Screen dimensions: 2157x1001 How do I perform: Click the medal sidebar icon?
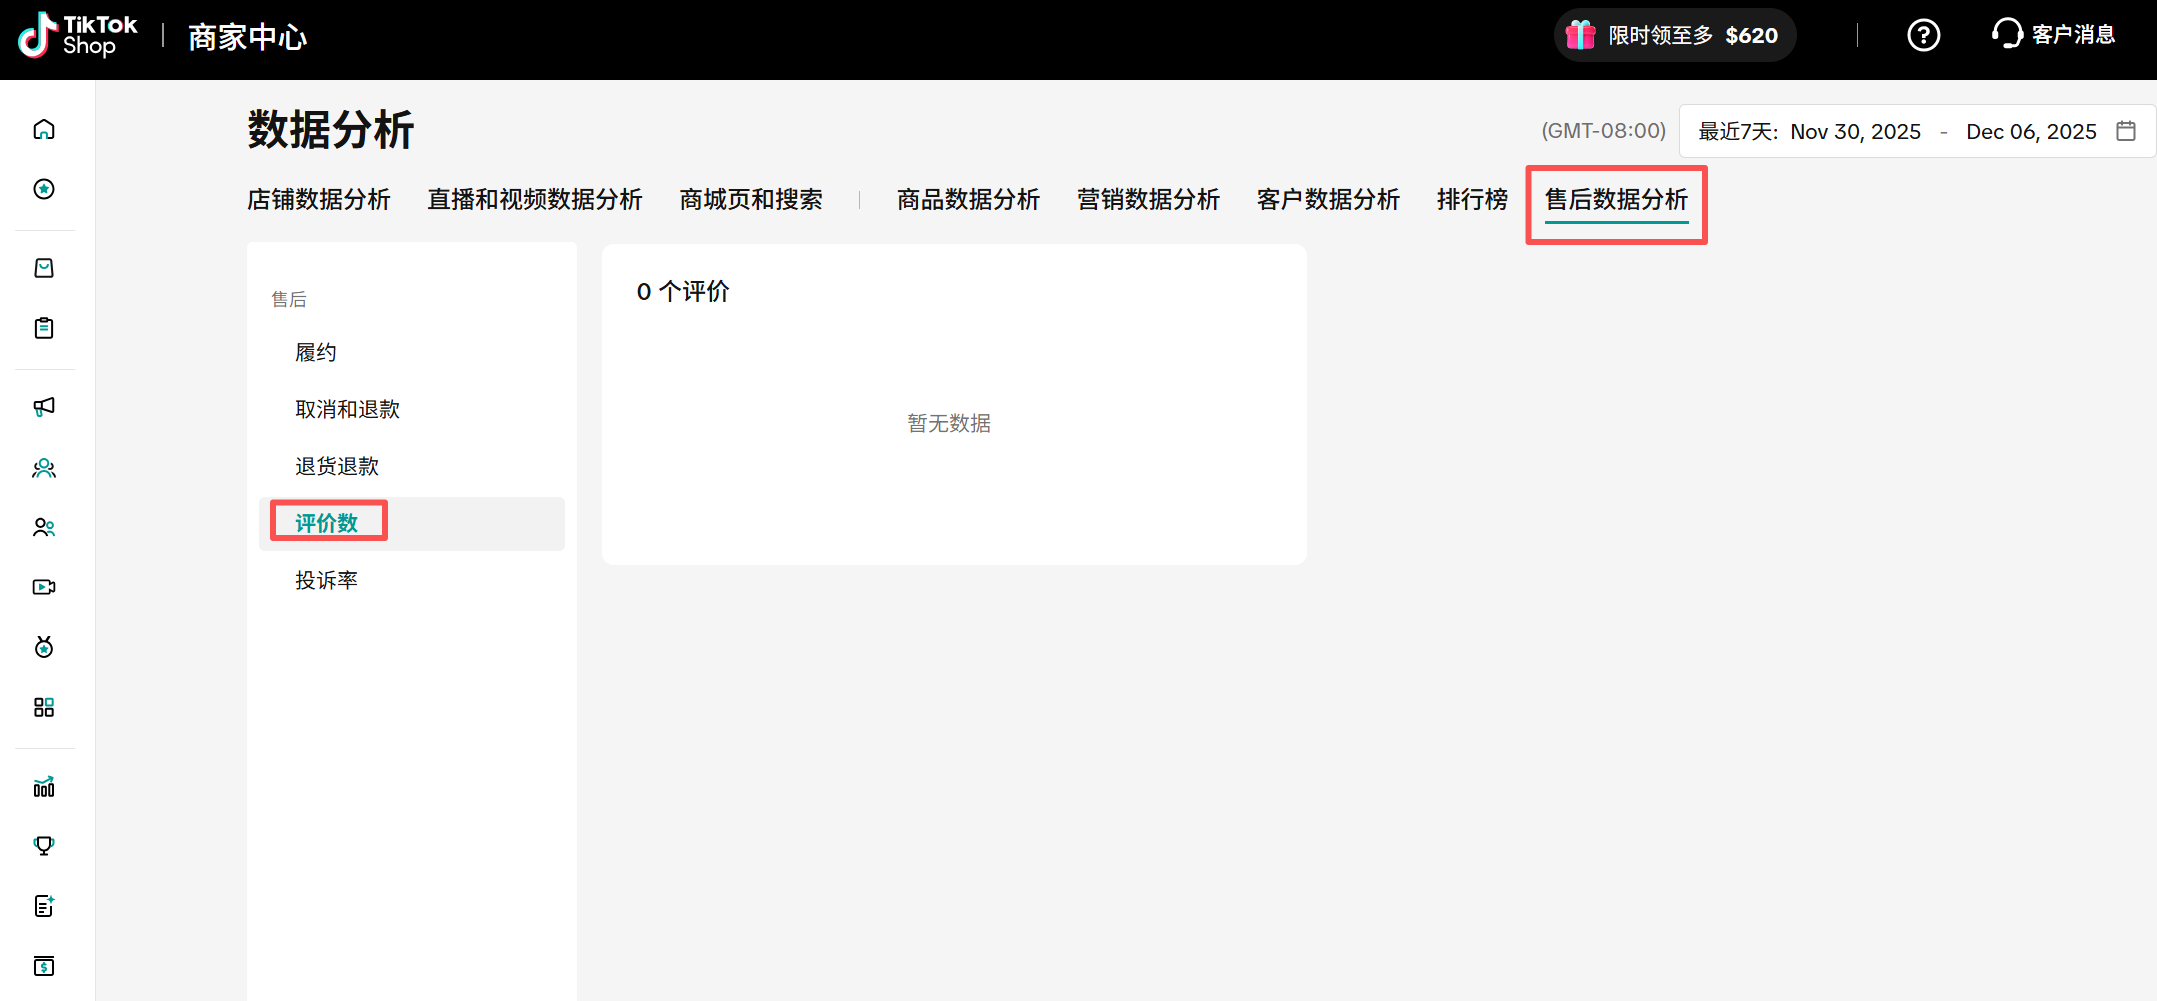click(x=44, y=647)
